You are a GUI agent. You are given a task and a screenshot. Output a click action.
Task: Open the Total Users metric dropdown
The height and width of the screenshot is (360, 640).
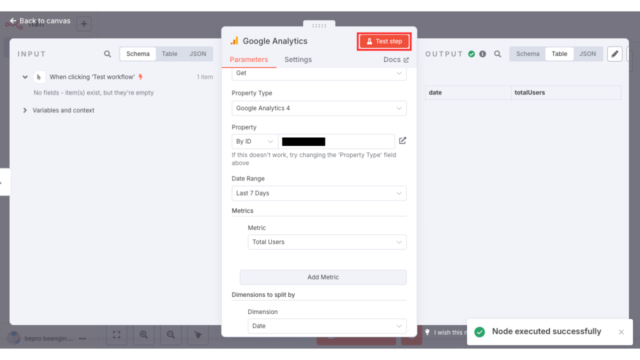click(327, 242)
